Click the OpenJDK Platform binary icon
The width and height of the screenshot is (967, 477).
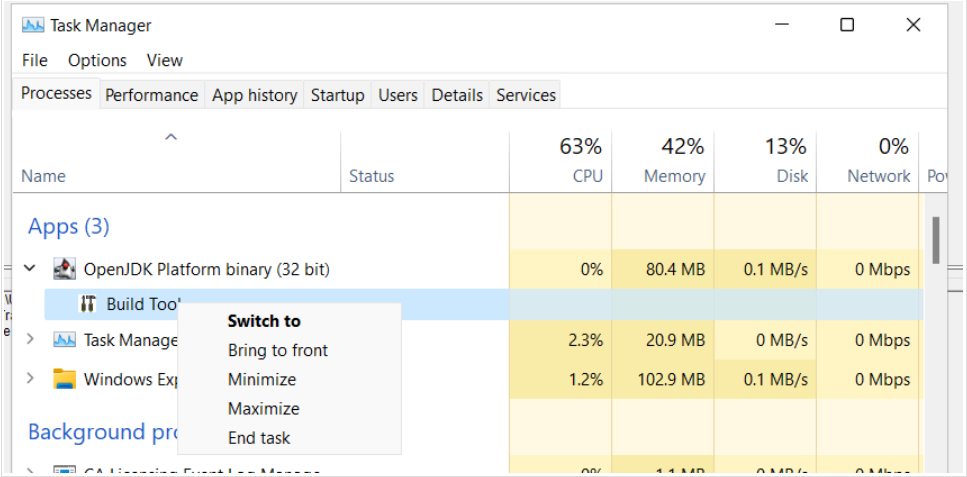pos(65,269)
